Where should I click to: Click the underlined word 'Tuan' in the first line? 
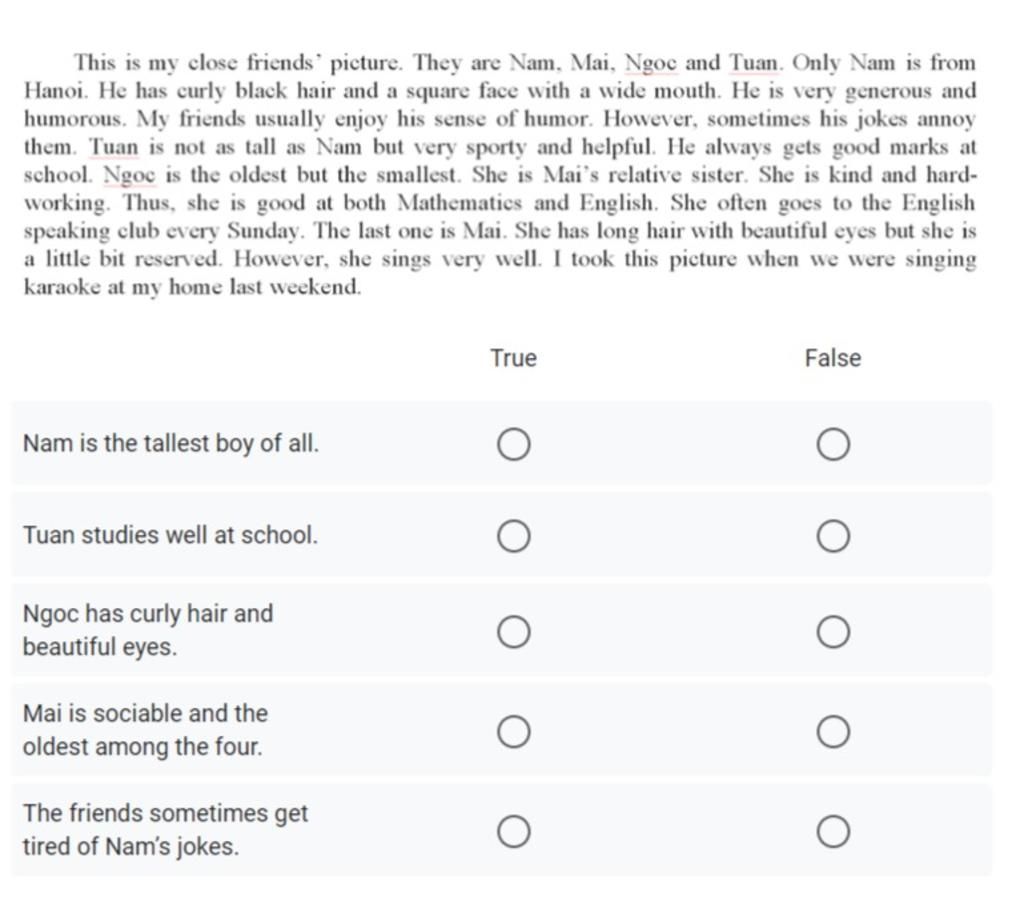click(754, 63)
